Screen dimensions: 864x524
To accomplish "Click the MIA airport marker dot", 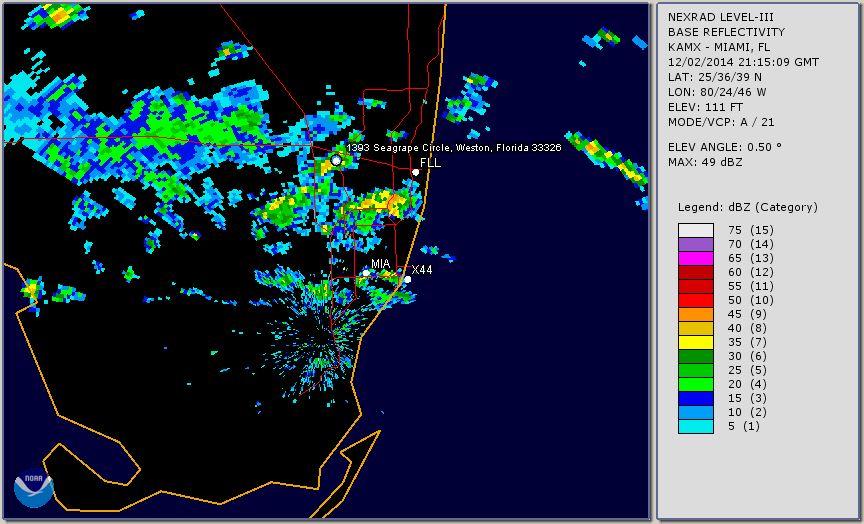I will point(366,273).
